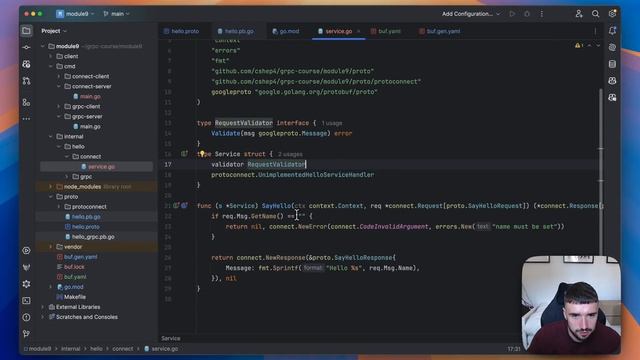Viewport: 640px width, 360px height.
Task: Open the Services tool window icon
Action: point(26,250)
